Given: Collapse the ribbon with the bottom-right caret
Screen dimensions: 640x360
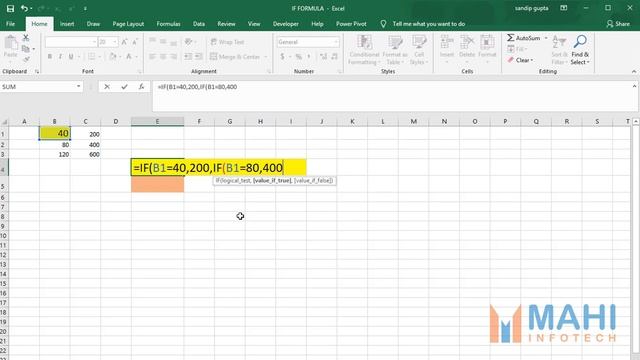Looking at the screenshot, I should point(634,71).
